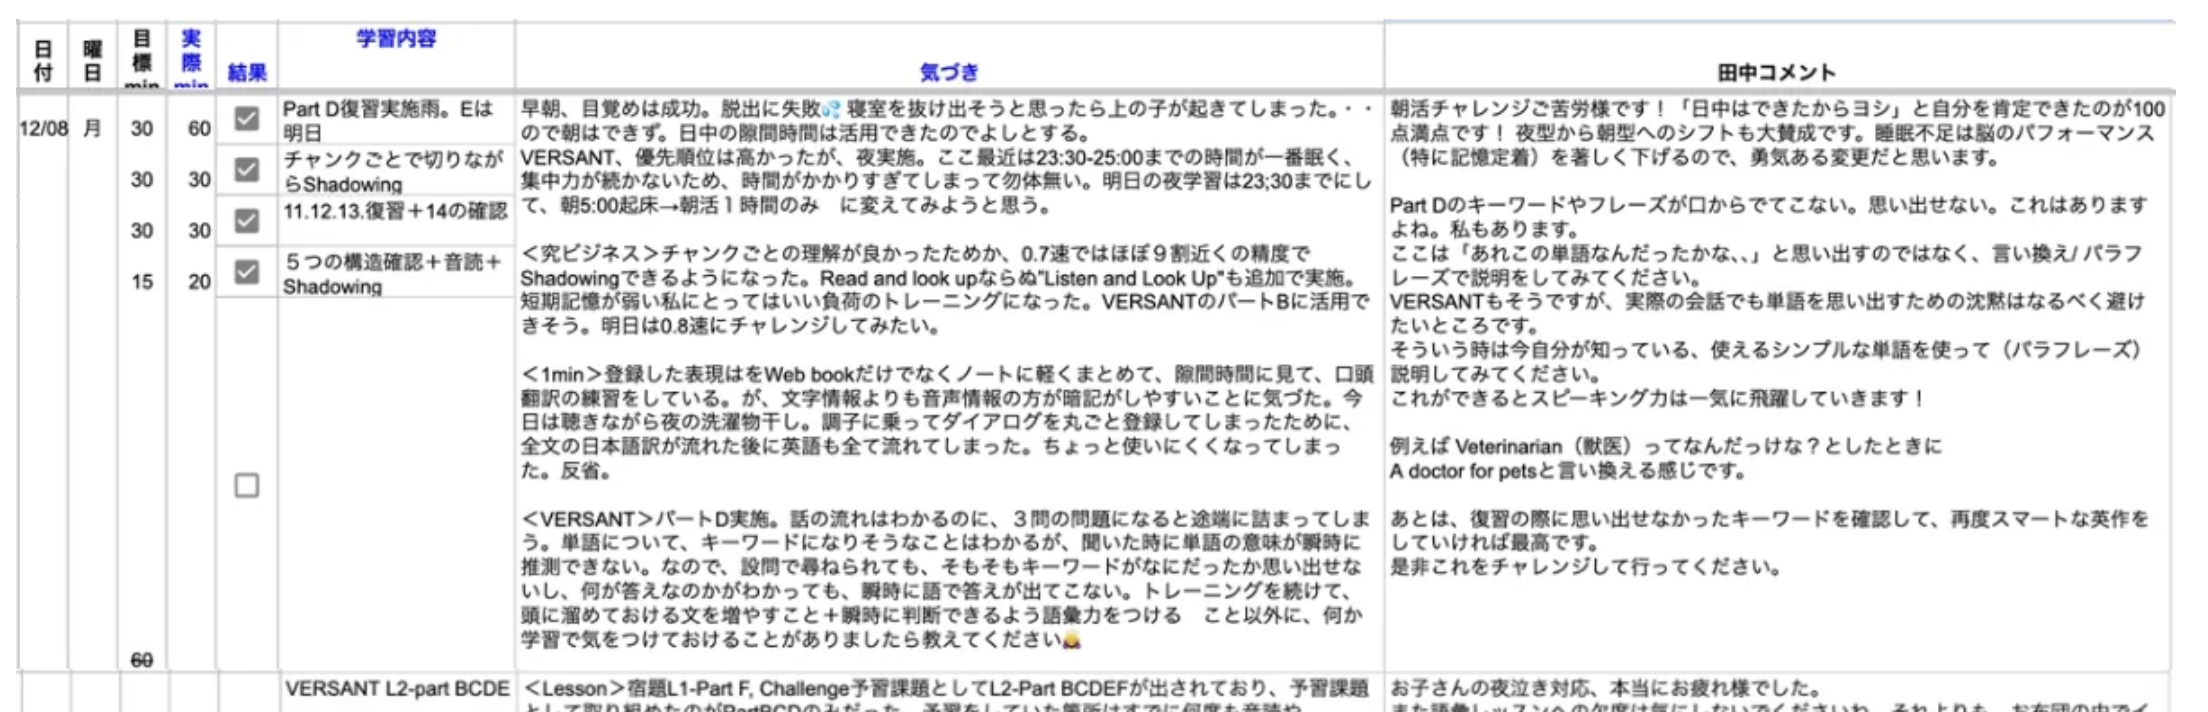Click the 12/08 date cell
The image size is (2208, 712).
coord(43,129)
